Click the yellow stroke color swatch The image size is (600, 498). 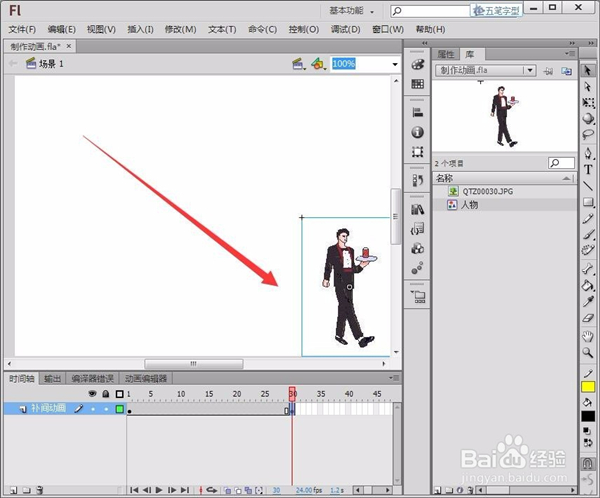(588, 387)
